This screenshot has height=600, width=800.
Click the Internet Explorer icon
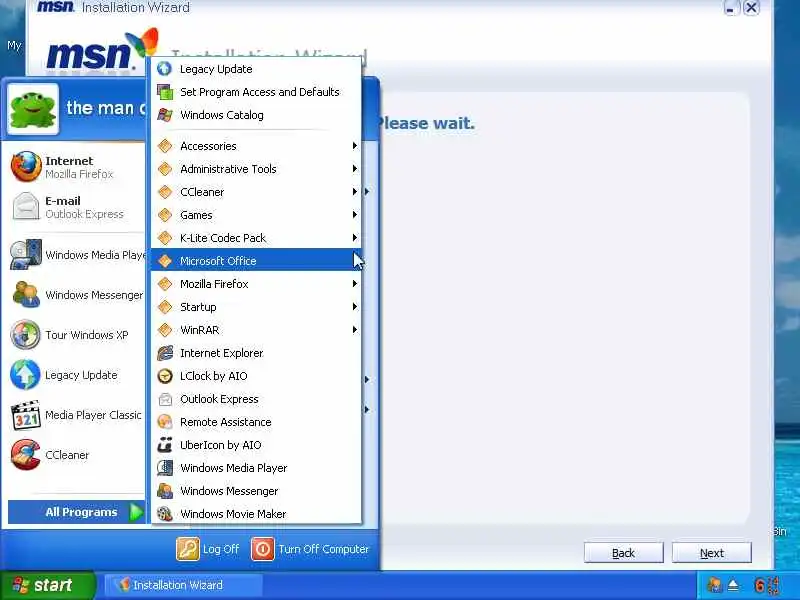pos(164,353)
